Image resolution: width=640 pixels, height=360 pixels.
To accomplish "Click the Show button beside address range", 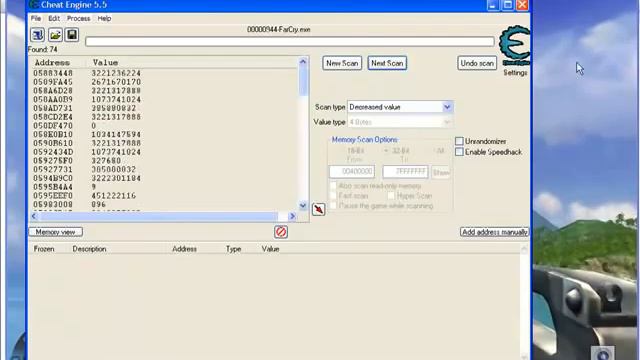I will [x=441, y=172].
